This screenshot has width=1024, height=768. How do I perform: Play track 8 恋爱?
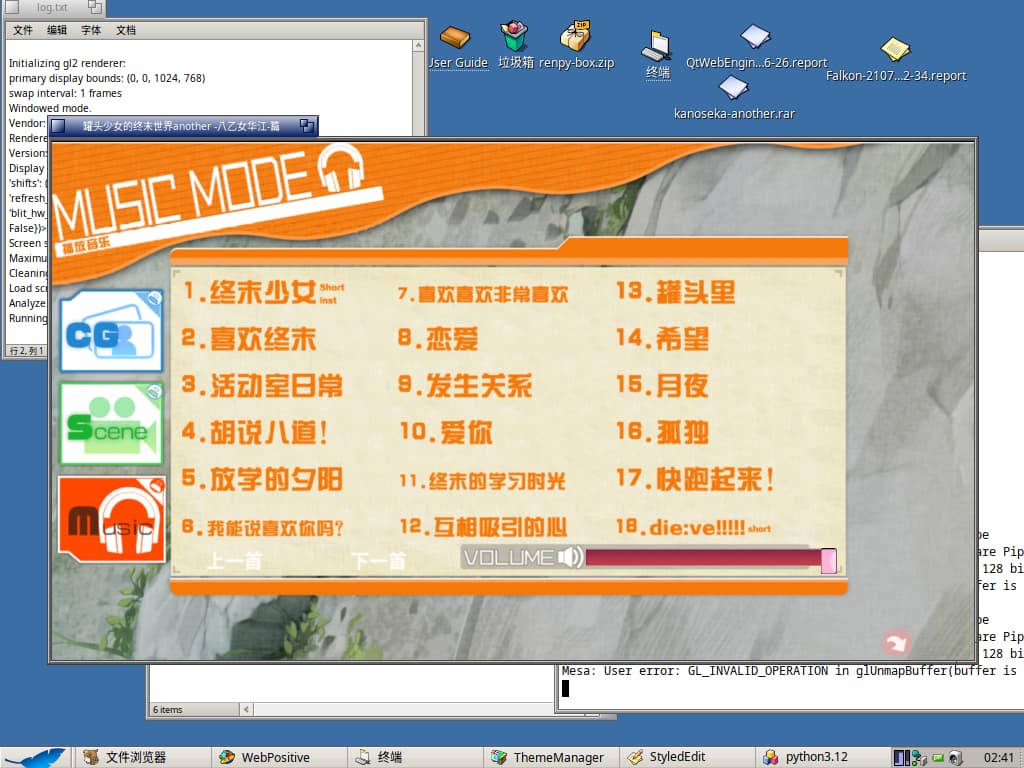click(438, 338)
